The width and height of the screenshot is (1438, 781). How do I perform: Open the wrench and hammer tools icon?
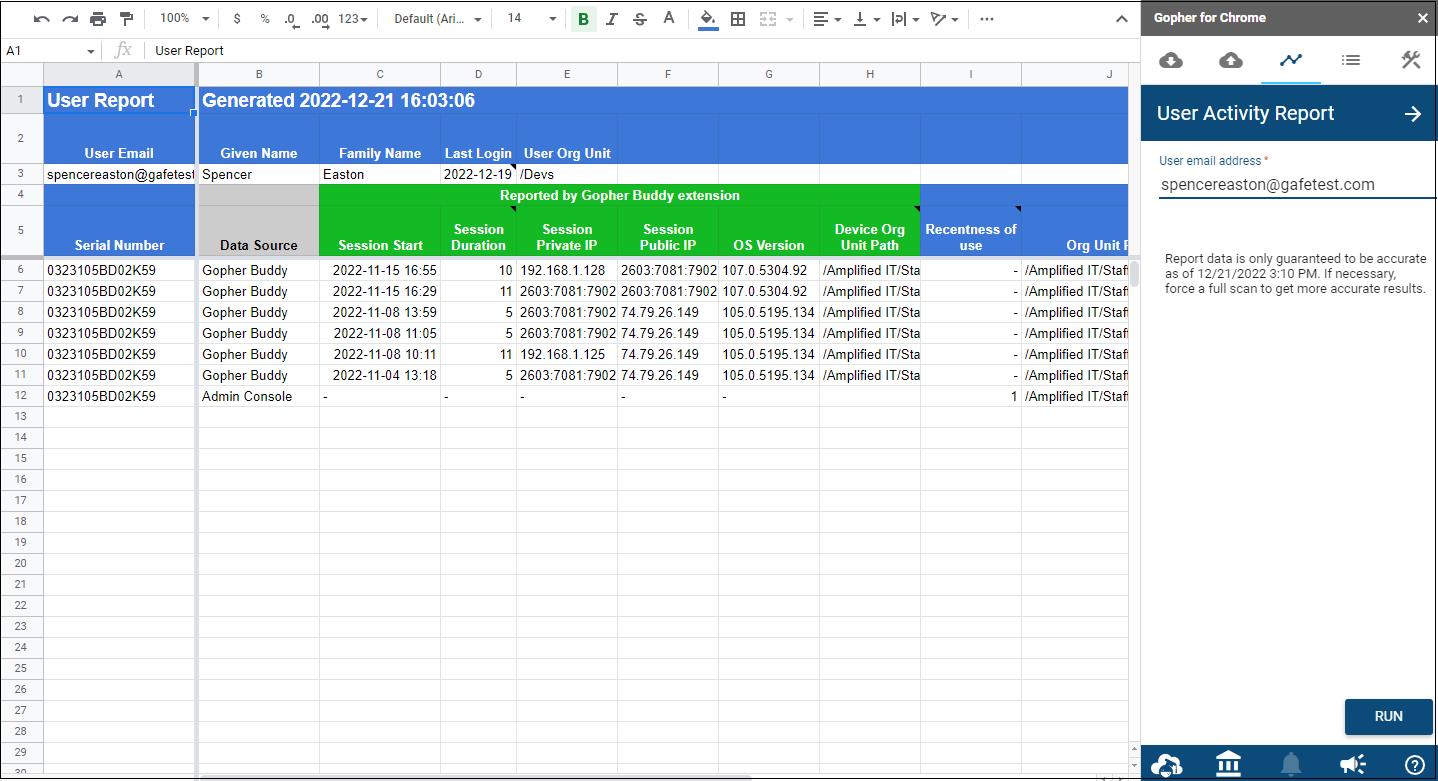[x=1411, y=61]
